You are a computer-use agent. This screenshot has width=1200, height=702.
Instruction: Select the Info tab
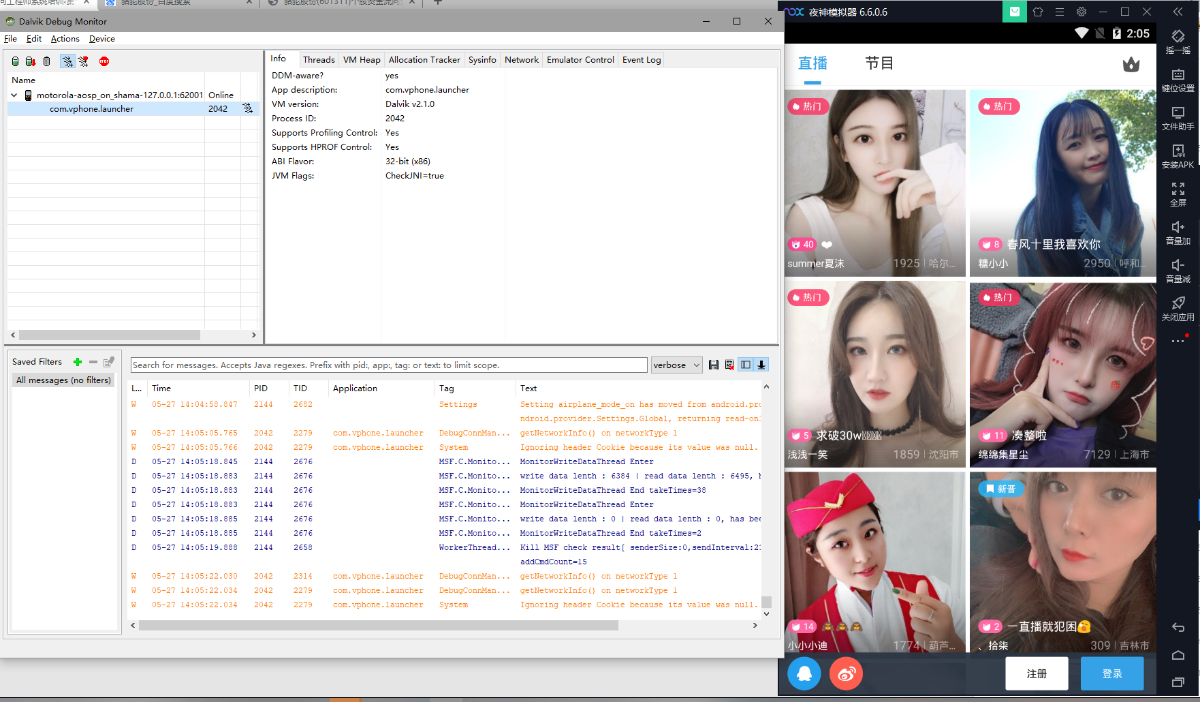point(279,59)
